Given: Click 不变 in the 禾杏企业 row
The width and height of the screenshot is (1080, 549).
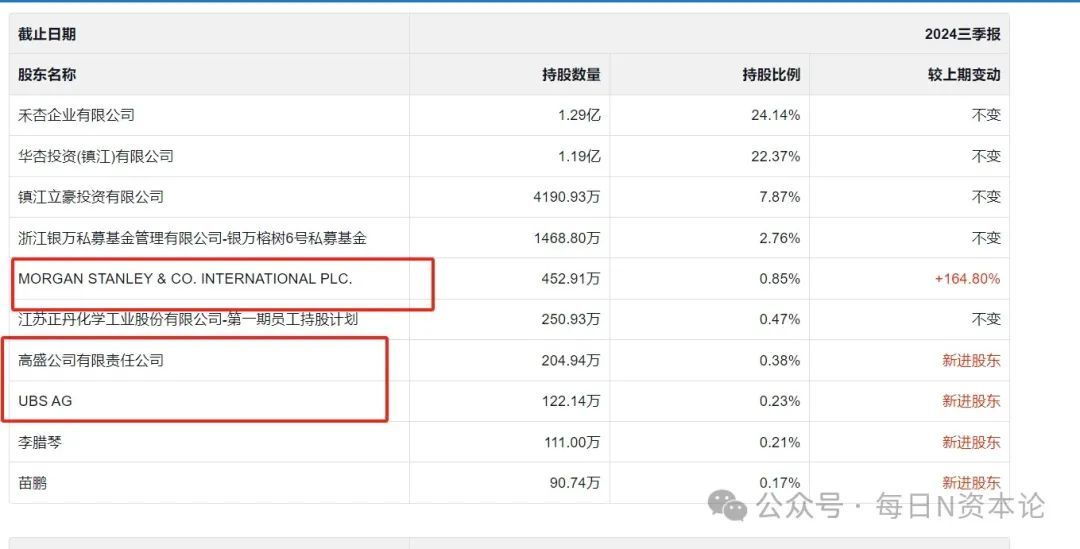Looking at the screenshot, I should click(x=986, y=115).
